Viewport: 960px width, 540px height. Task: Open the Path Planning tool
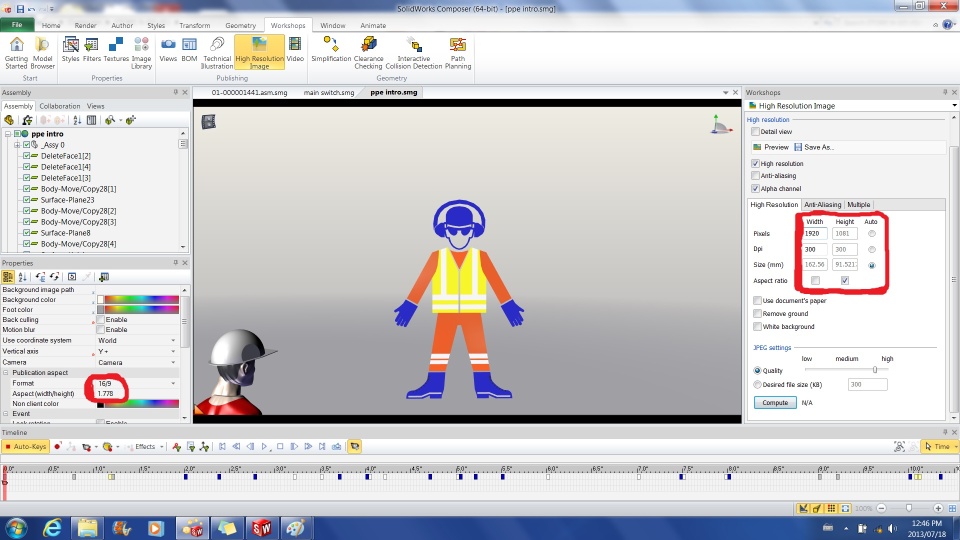click(458, 53)
